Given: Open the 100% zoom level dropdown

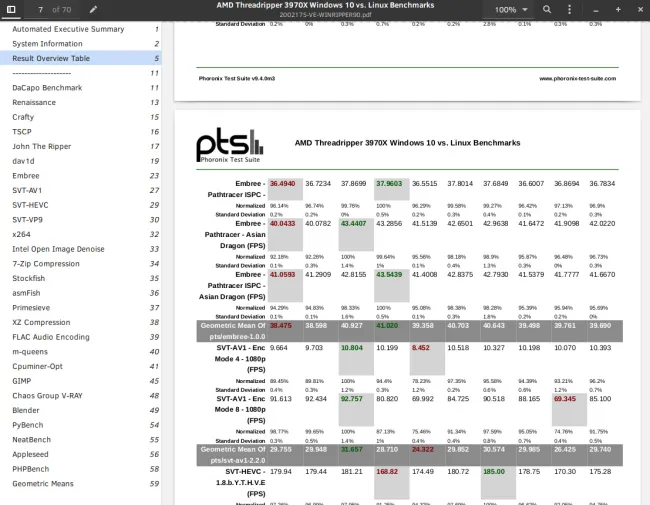Looking at the screenshot, I should (511, 10).
